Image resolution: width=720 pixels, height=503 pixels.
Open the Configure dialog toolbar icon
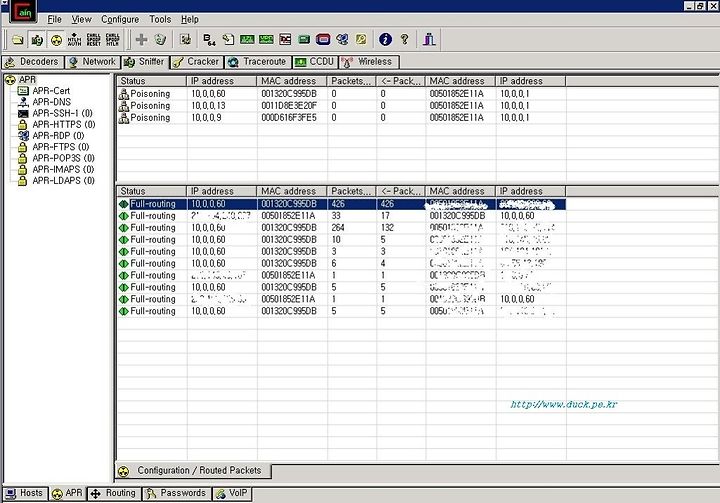point(186,40)
